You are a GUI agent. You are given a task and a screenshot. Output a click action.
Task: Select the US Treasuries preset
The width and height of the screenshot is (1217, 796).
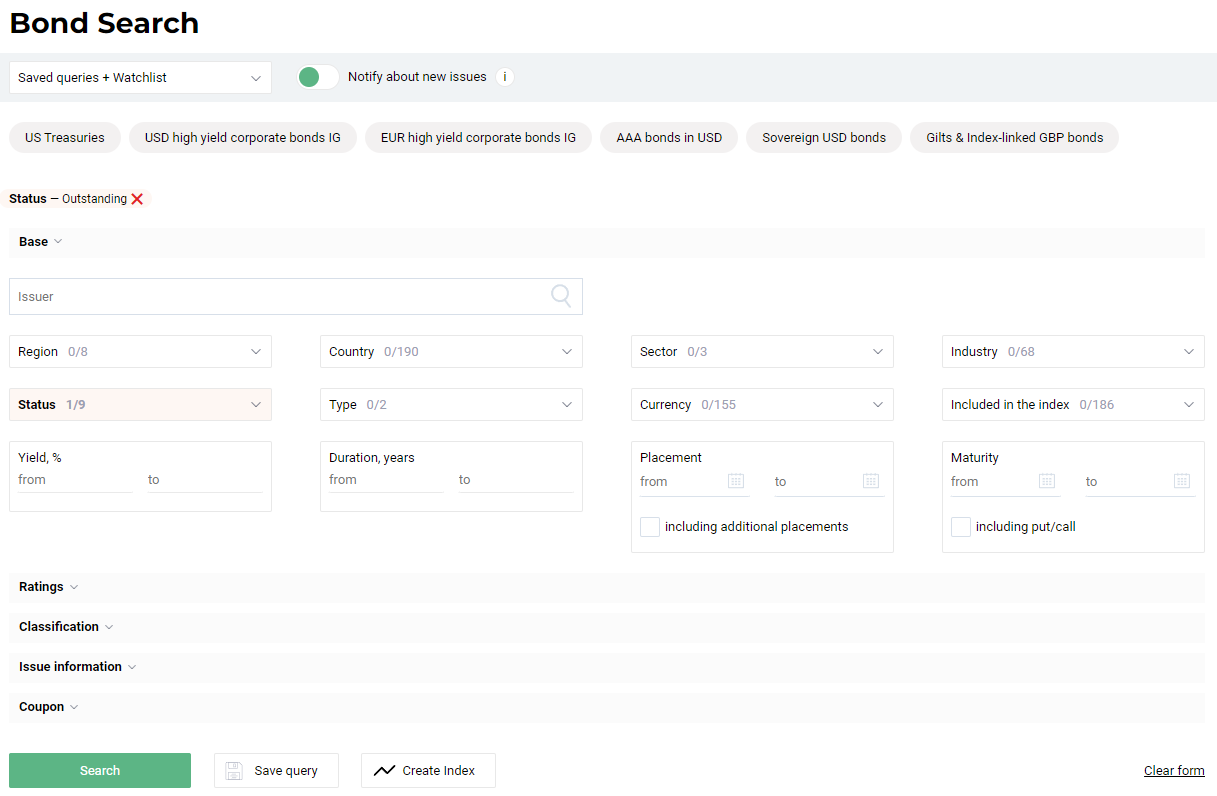point(64,137)
